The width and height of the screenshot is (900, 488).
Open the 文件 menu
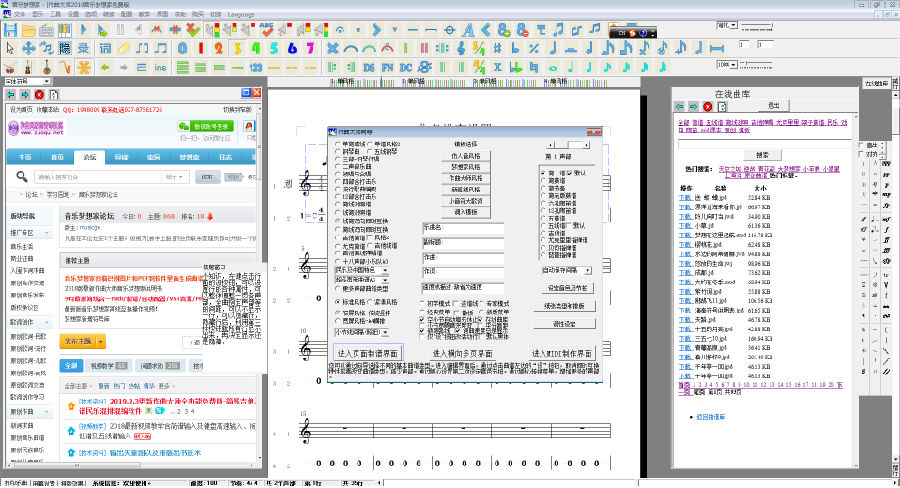(19, 14)
